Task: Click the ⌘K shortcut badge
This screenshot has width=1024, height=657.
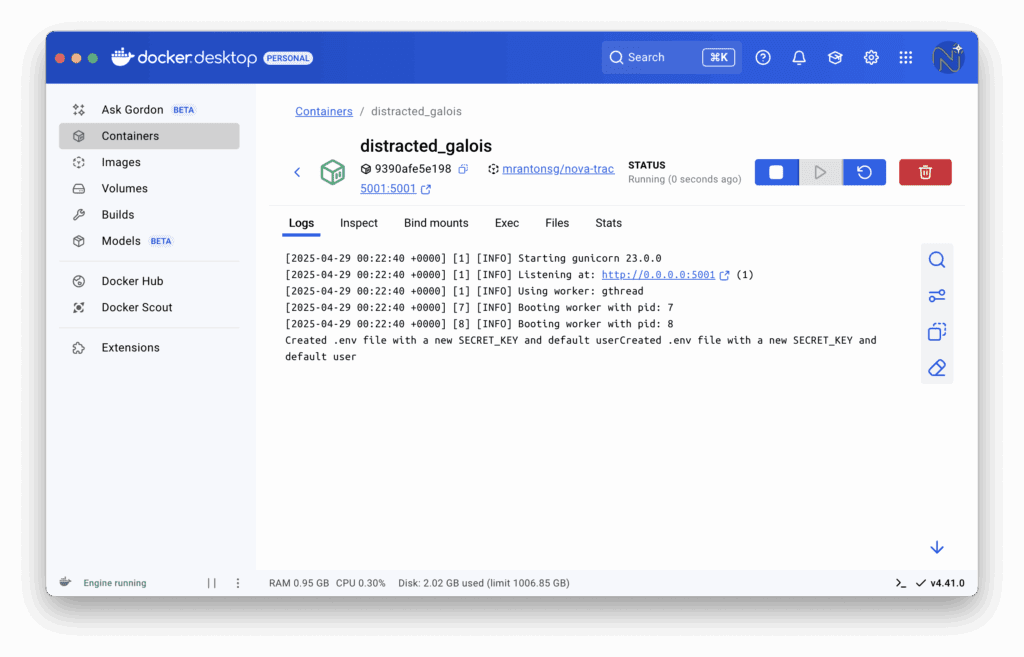Action: click(718, 57)
